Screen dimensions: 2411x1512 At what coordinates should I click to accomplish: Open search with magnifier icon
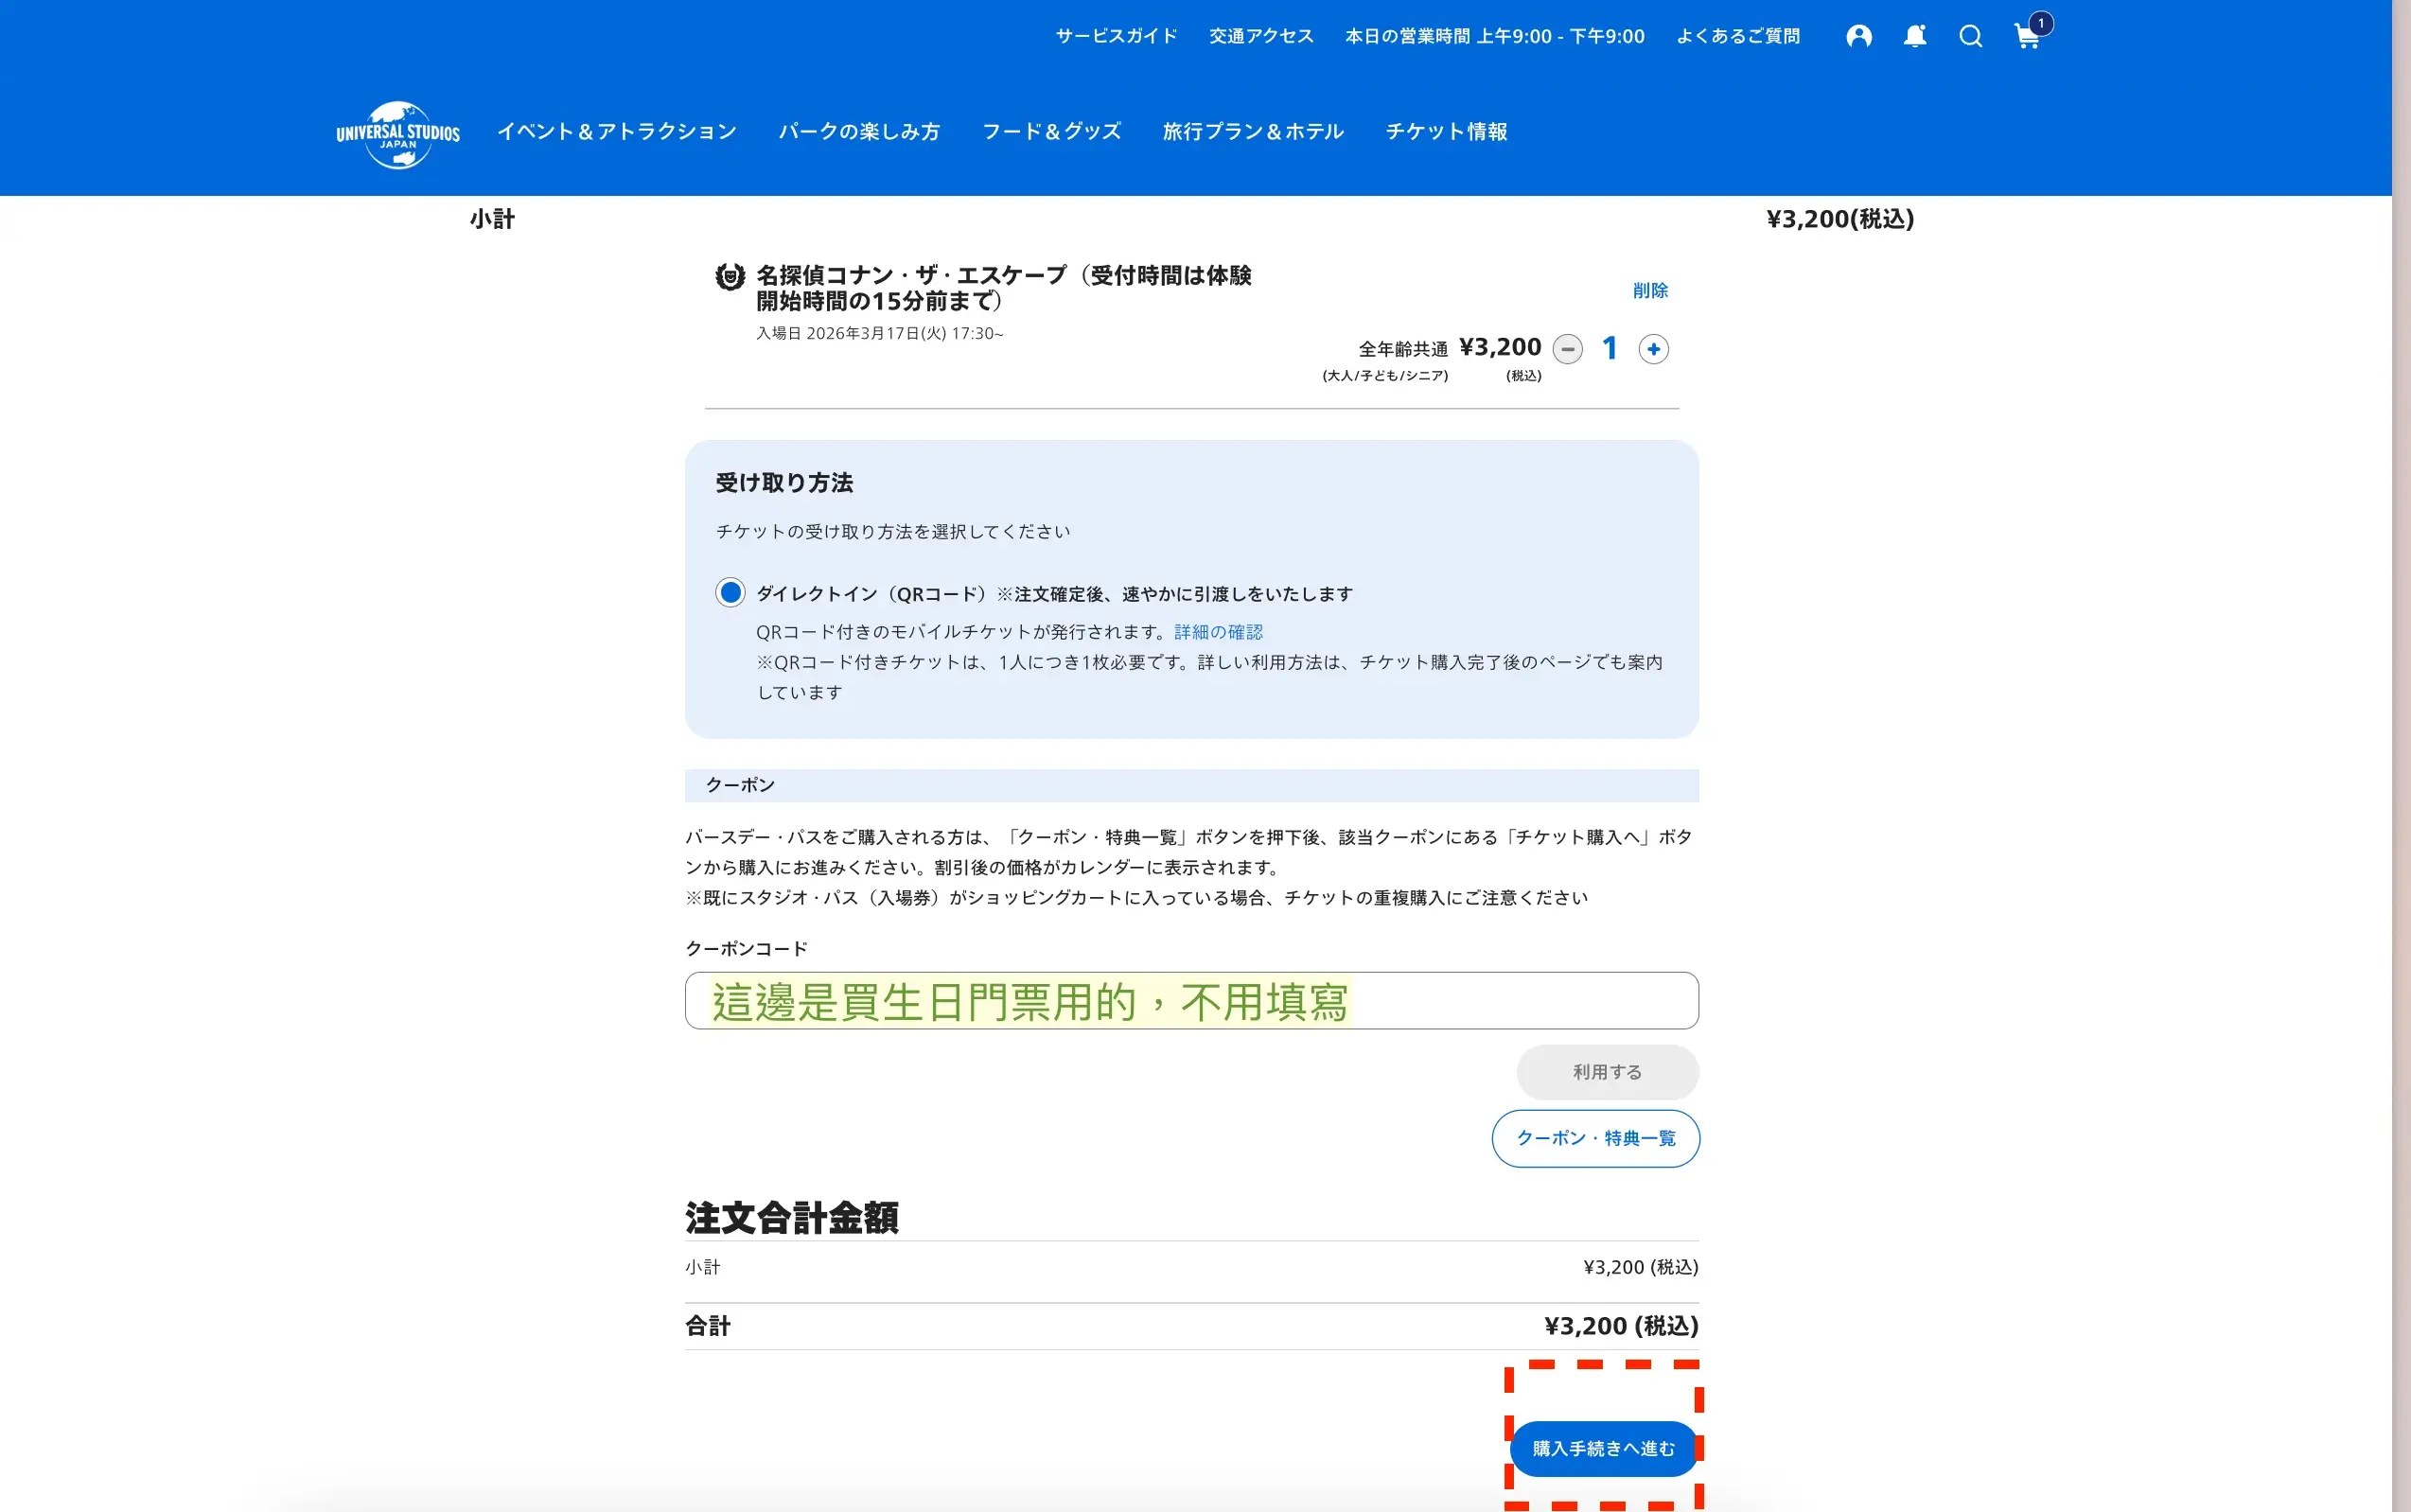pyautogui.click(x=1970, y=37)
